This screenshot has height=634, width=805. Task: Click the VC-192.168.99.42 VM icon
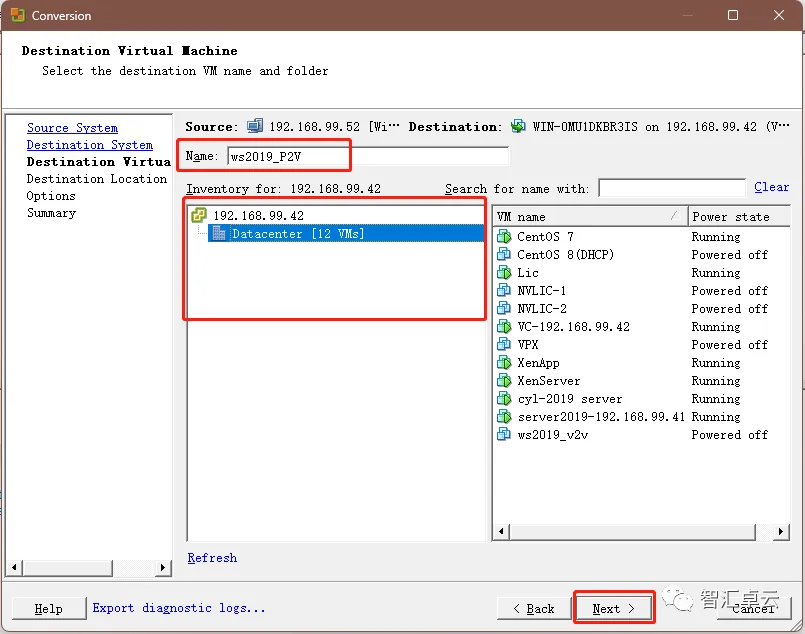coord(504,326)
